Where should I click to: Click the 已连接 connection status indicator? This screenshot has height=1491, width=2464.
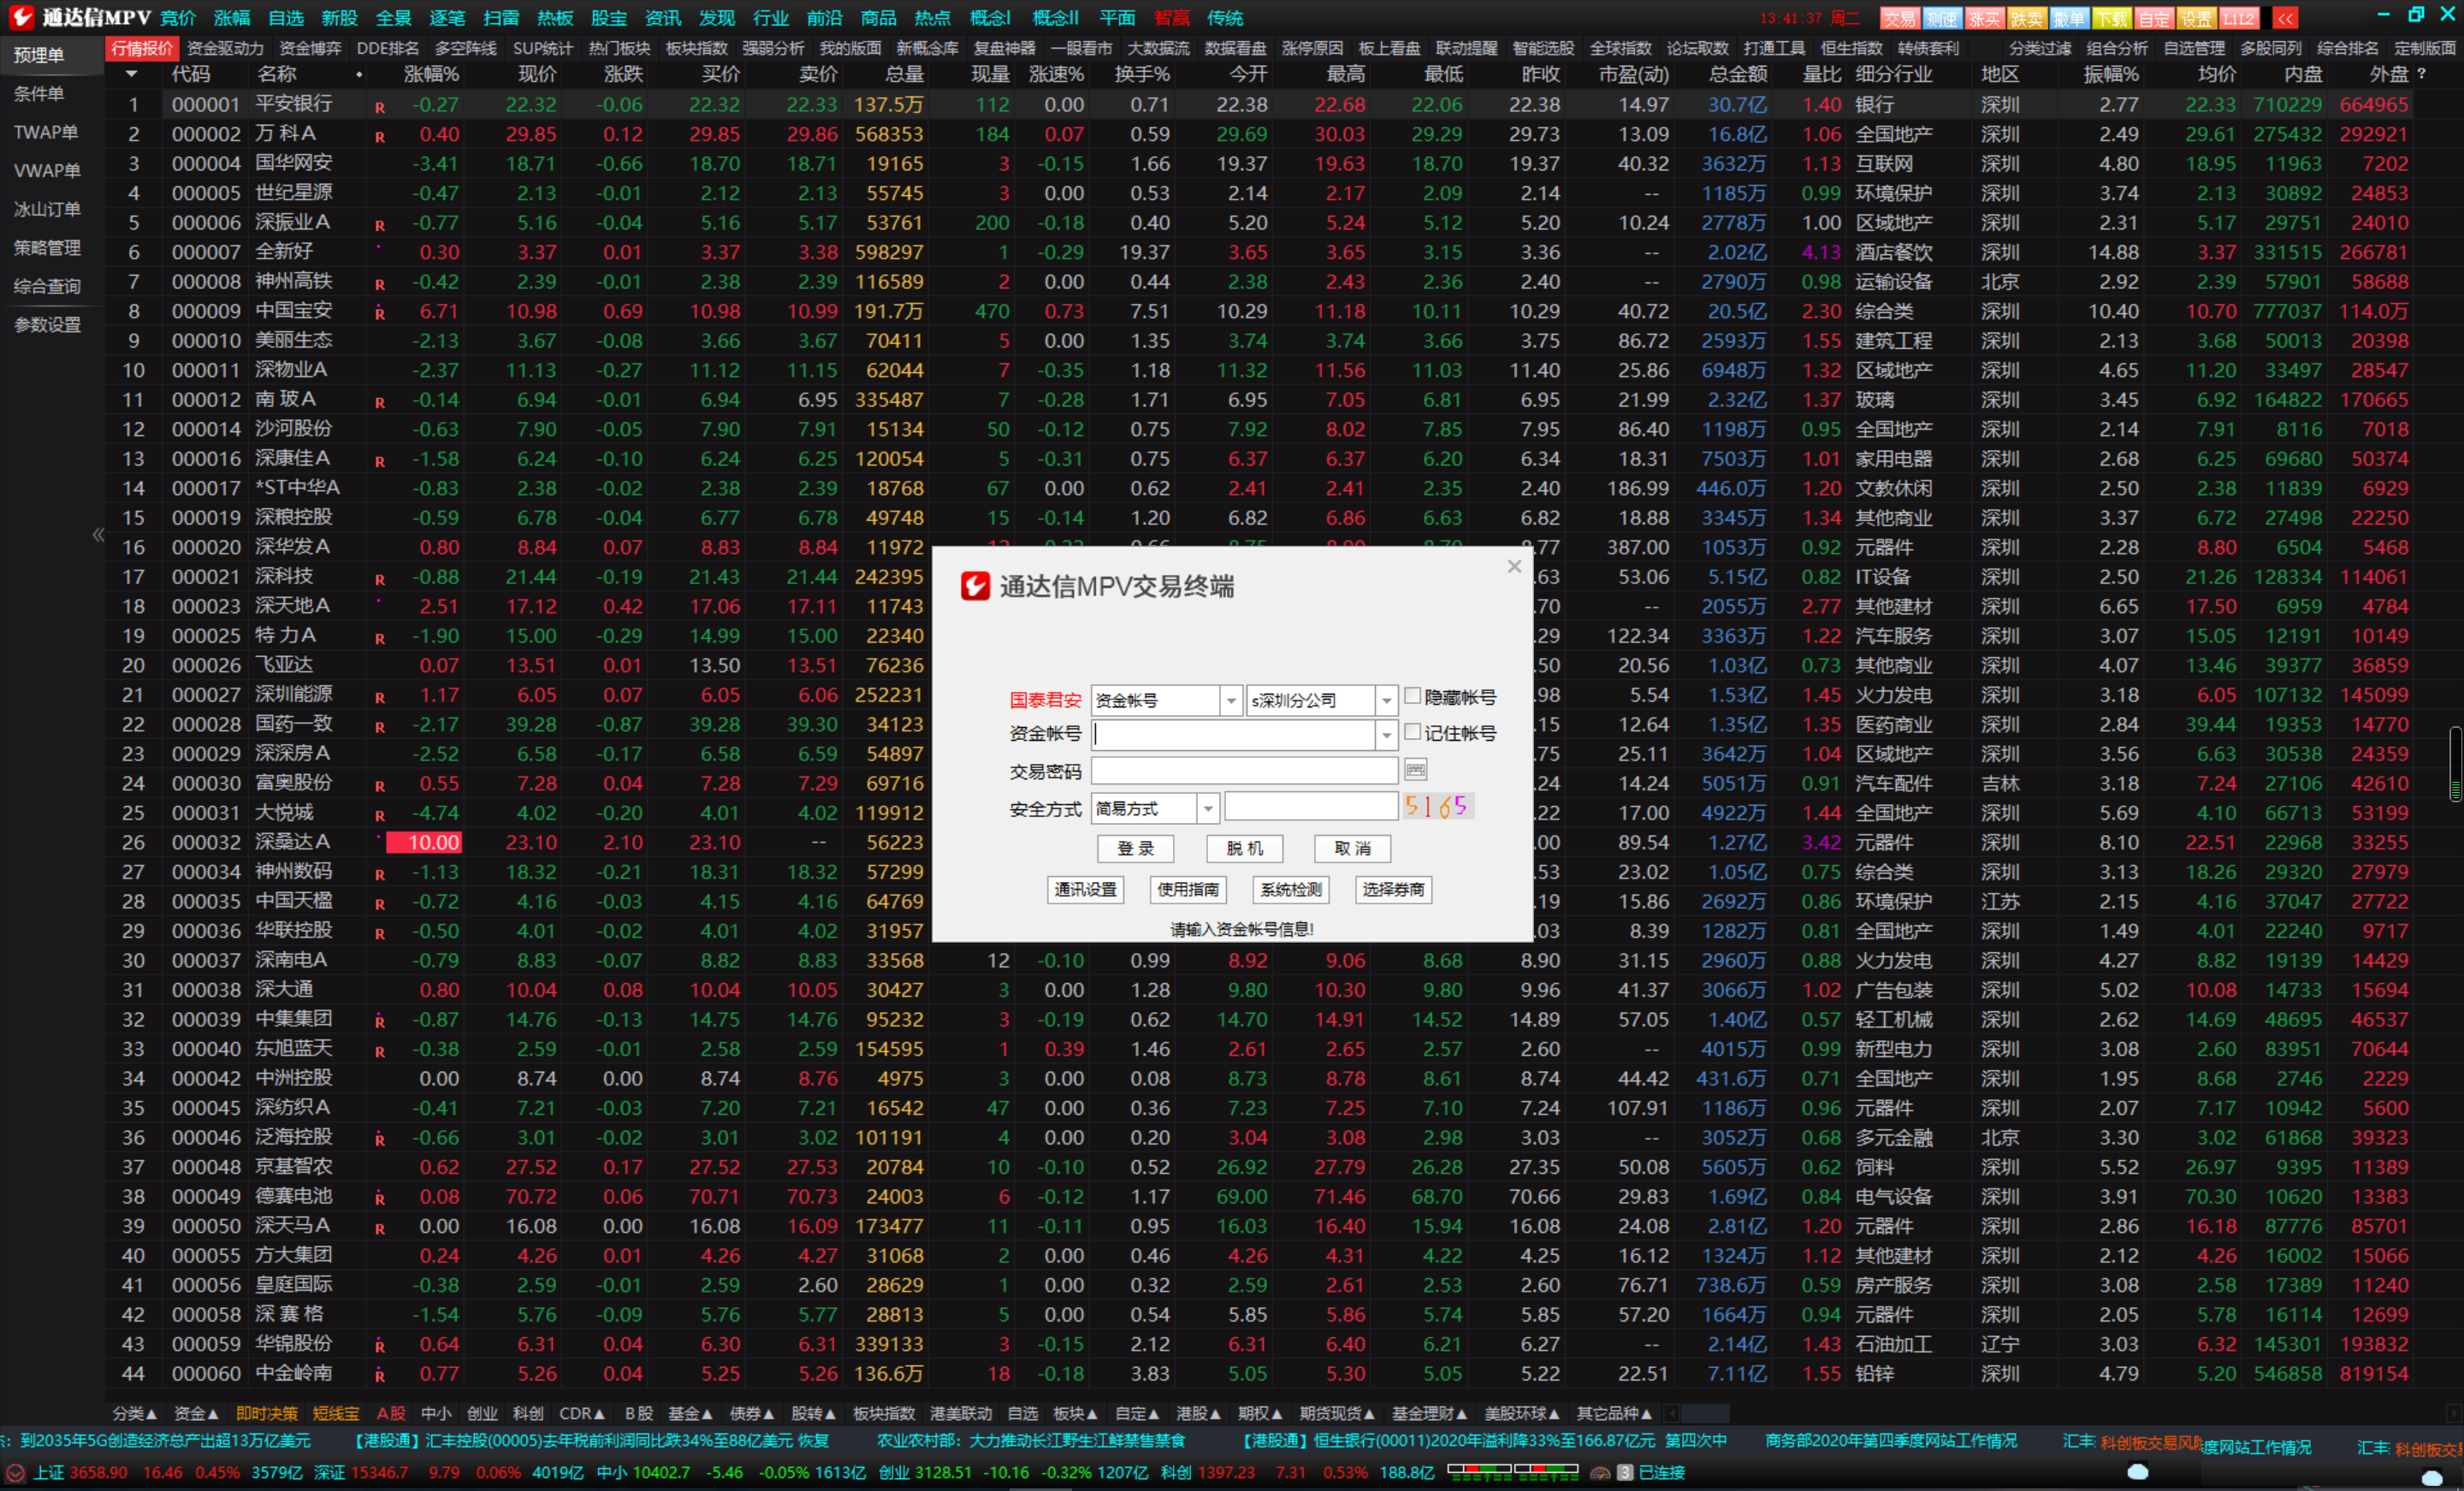click(x=1661, y=1473)
